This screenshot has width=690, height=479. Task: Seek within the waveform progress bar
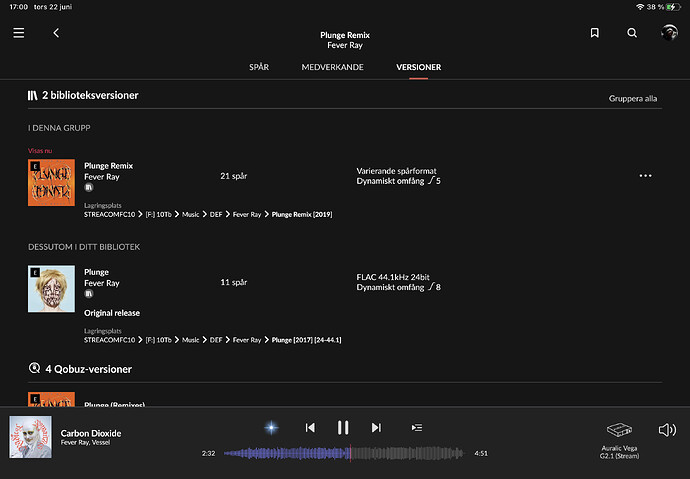tap(344, 453)
